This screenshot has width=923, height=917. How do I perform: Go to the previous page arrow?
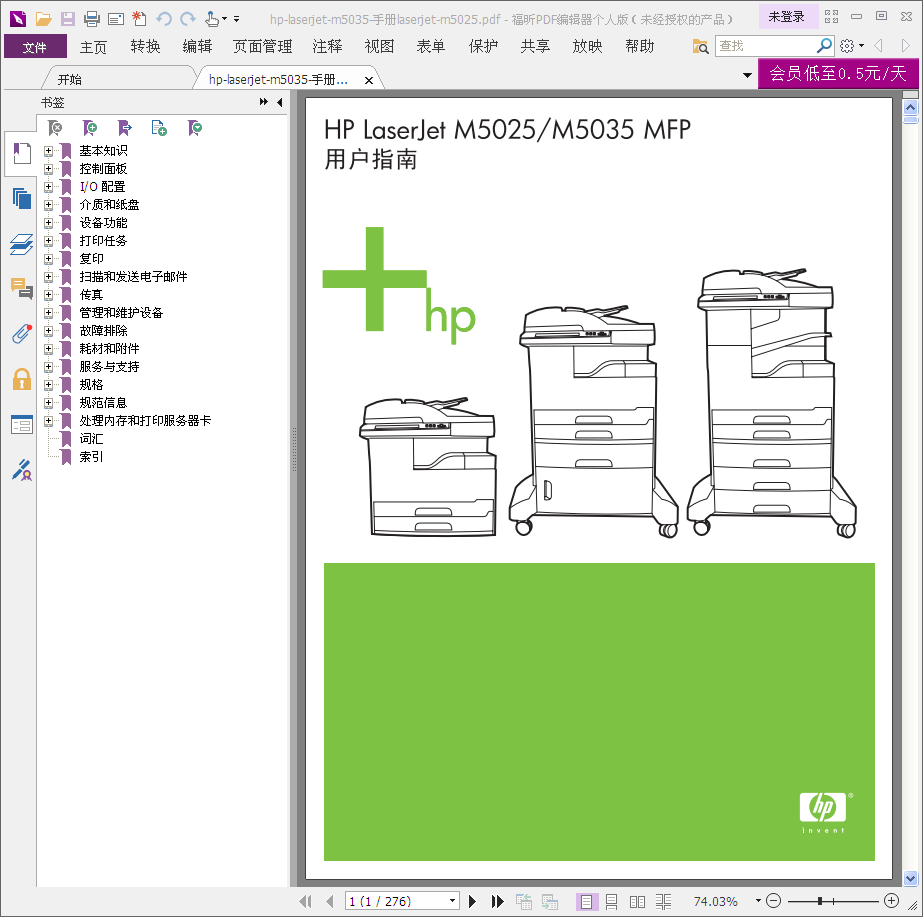pyautogui.click(x=330, y=901)
